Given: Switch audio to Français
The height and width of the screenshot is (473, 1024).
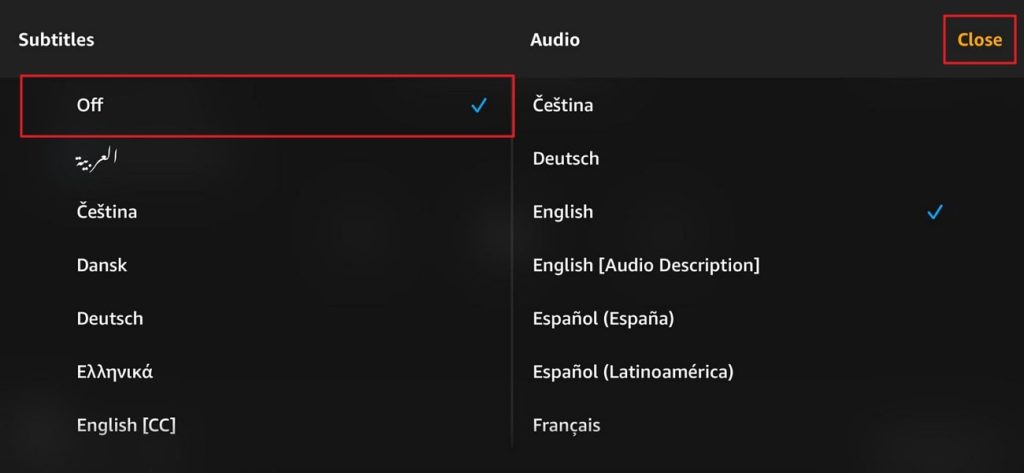Looking at the screenshot, I should [x=567, y=425].
